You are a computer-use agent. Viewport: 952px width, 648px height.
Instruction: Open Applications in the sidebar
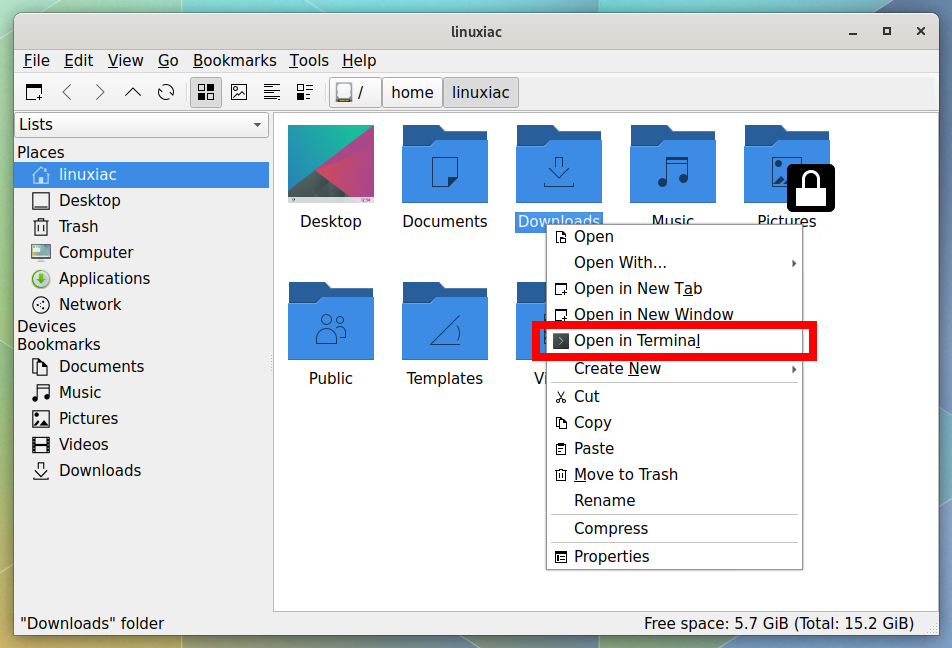[141, 279]
